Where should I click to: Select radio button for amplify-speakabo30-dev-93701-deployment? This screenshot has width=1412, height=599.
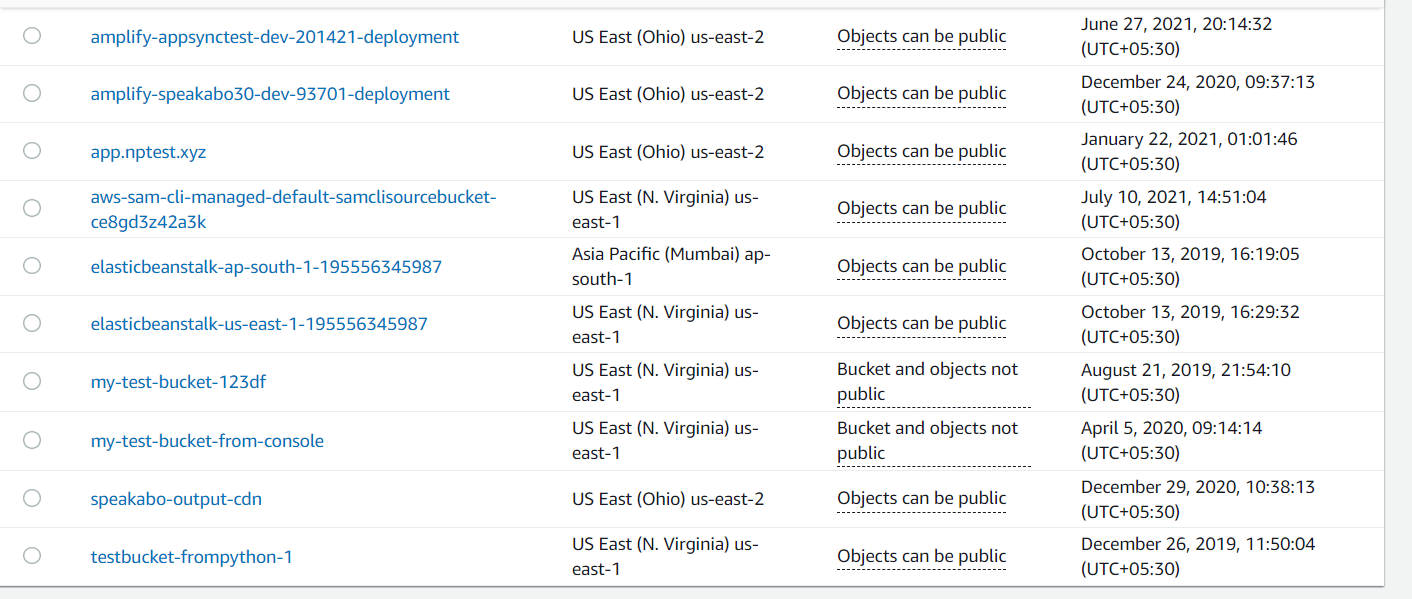click(x=32, y=93)
